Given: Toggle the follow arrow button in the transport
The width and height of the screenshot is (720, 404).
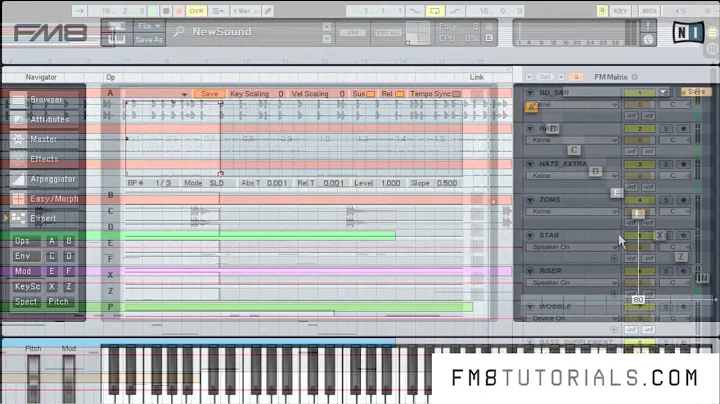Looking at the screenshot, I should click(79, 11).
